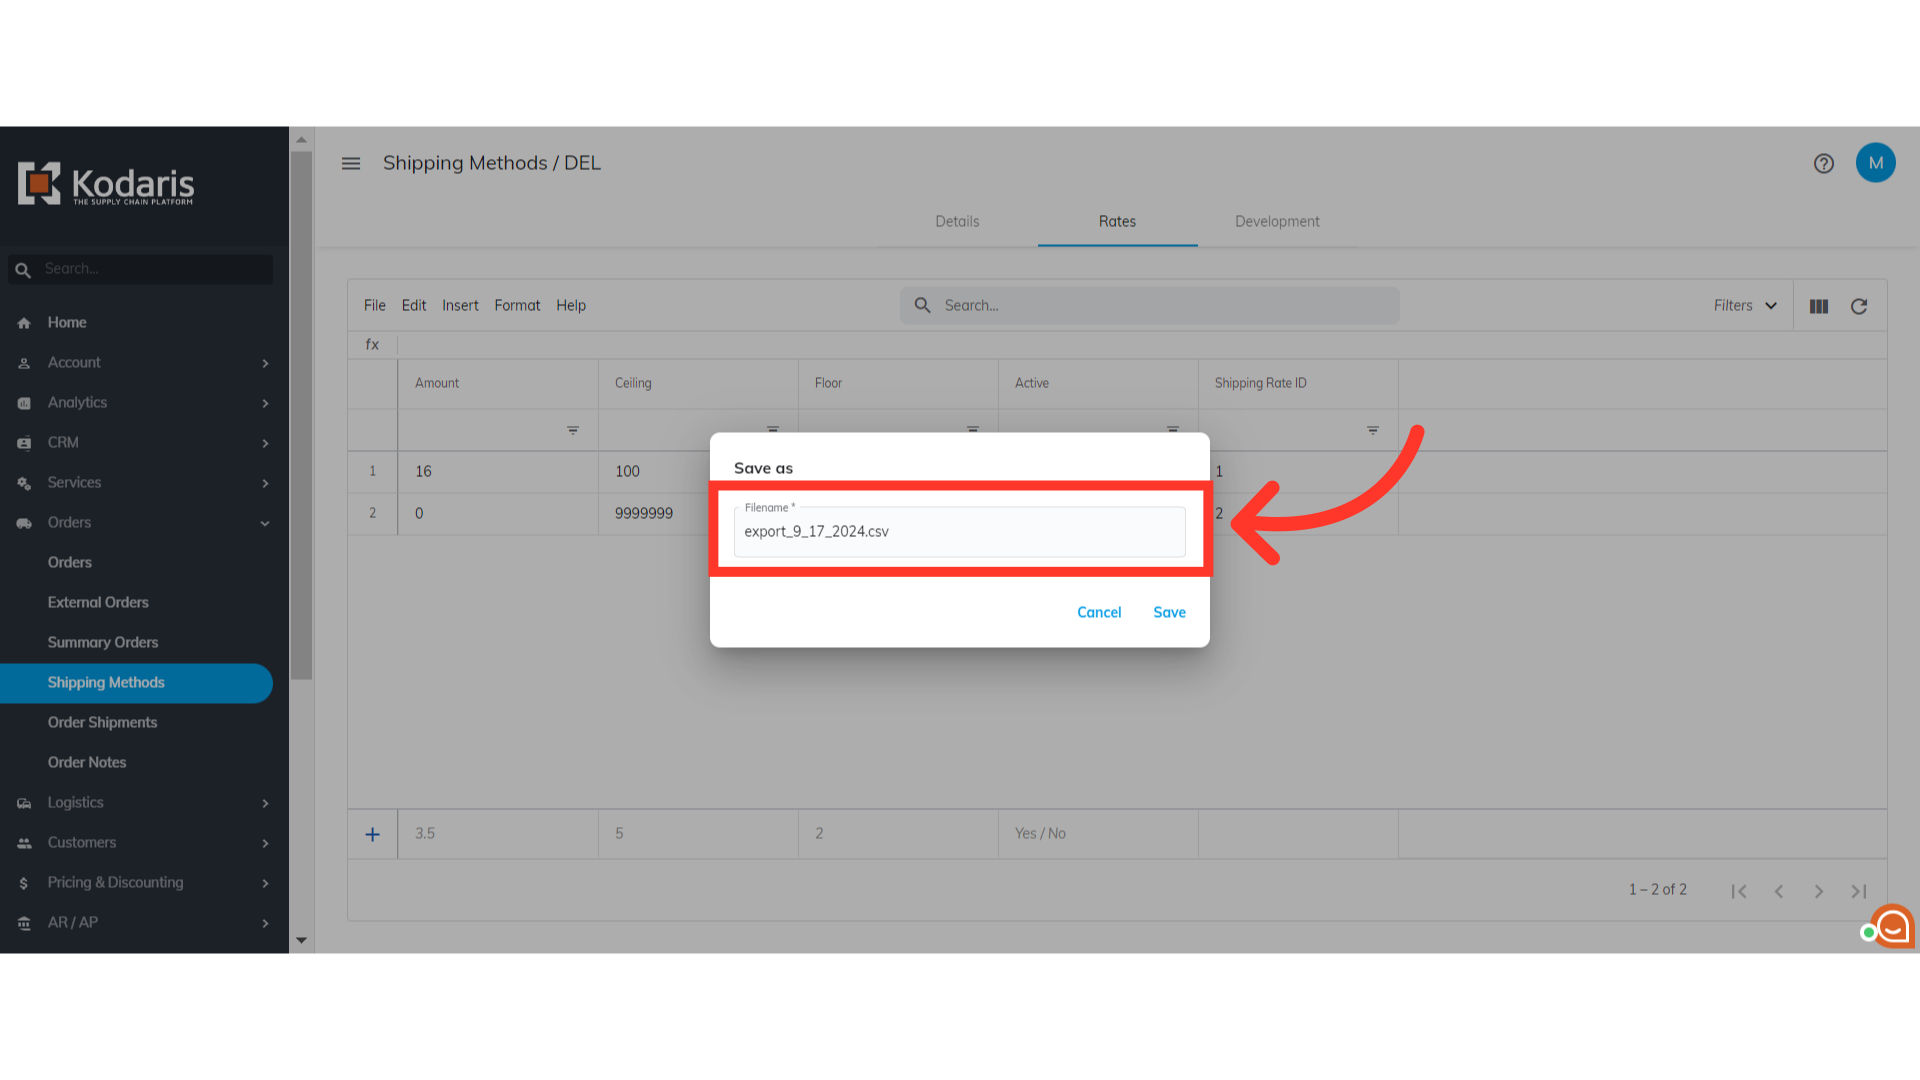Viewport: 1920px width, 1080px height.
Task: Click the hamburger menu icon
Action: click(351, 163)
